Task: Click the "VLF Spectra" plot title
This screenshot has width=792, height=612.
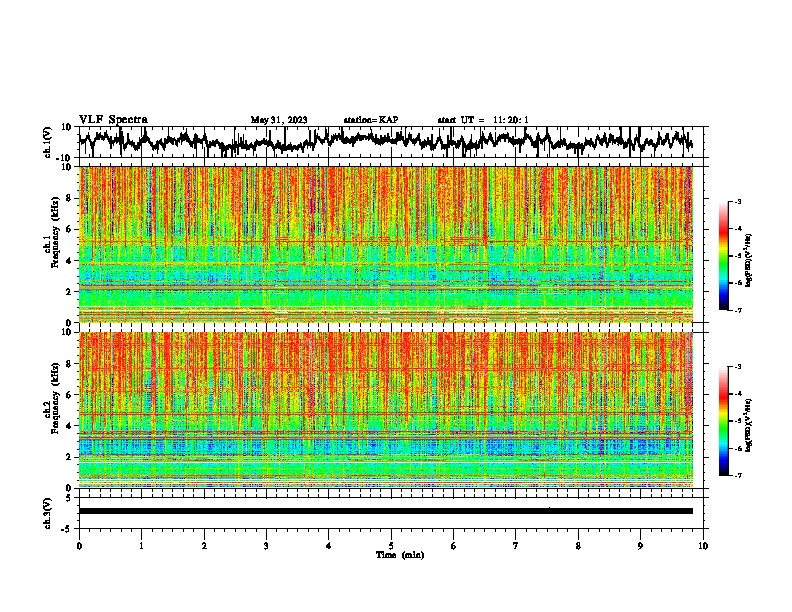Action: point(113,120)
